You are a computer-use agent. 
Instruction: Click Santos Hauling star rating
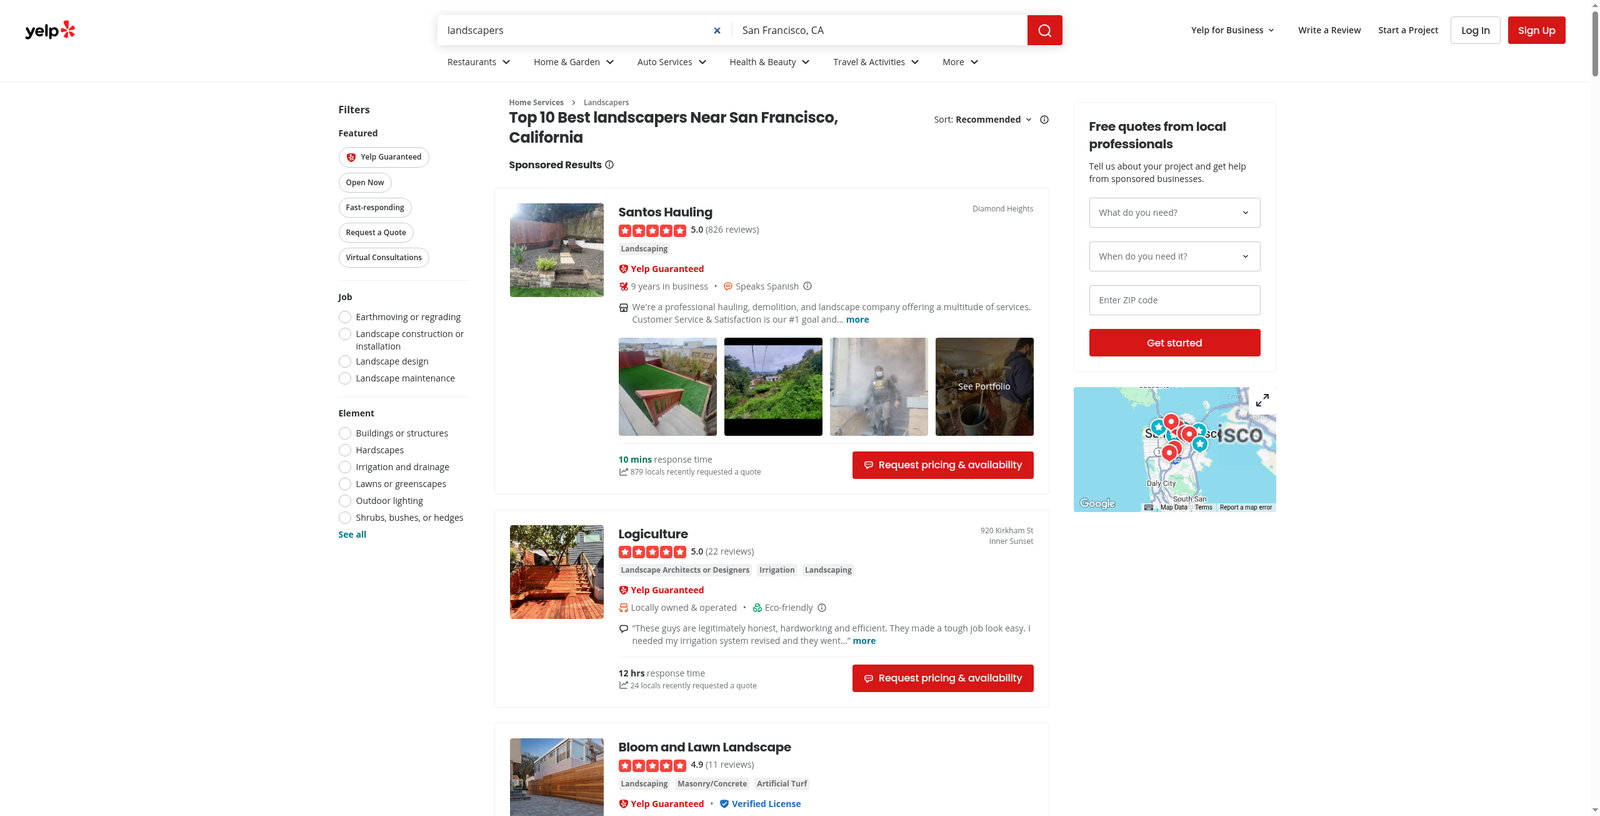(652, 230)
